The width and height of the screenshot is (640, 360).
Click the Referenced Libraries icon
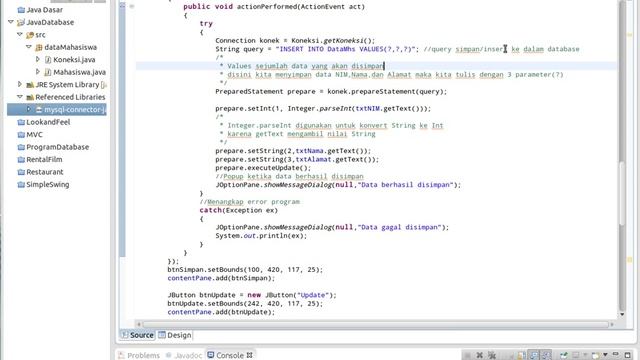click(30, 97)
